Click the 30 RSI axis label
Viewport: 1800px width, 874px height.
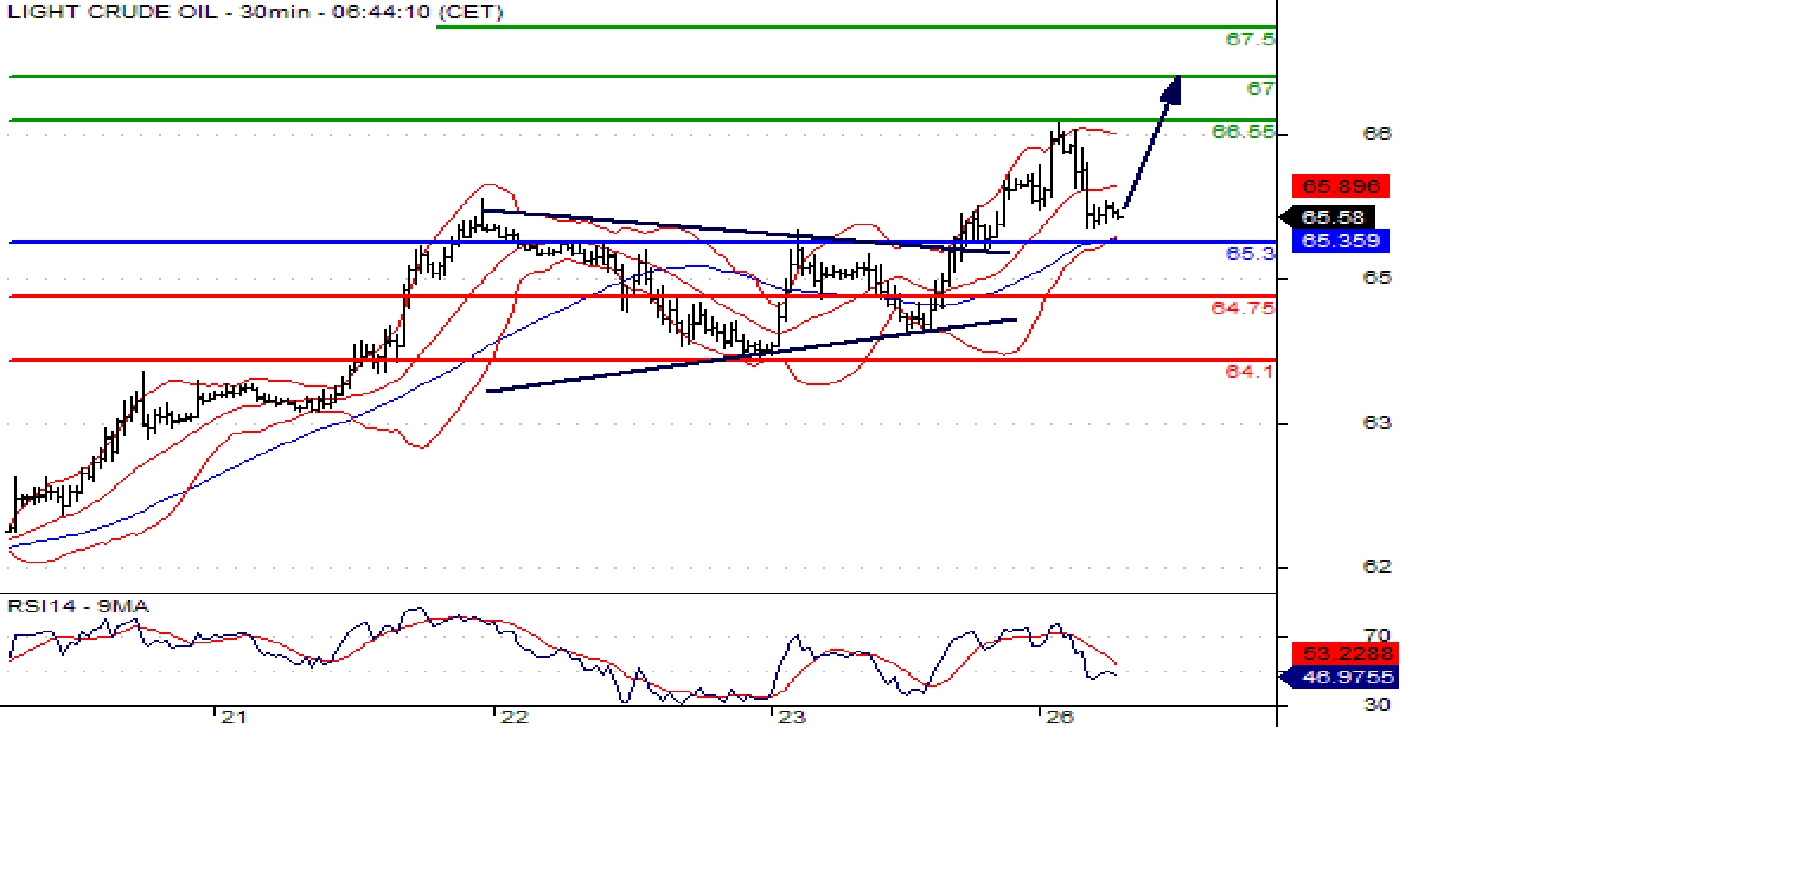tap(1377, 705)
